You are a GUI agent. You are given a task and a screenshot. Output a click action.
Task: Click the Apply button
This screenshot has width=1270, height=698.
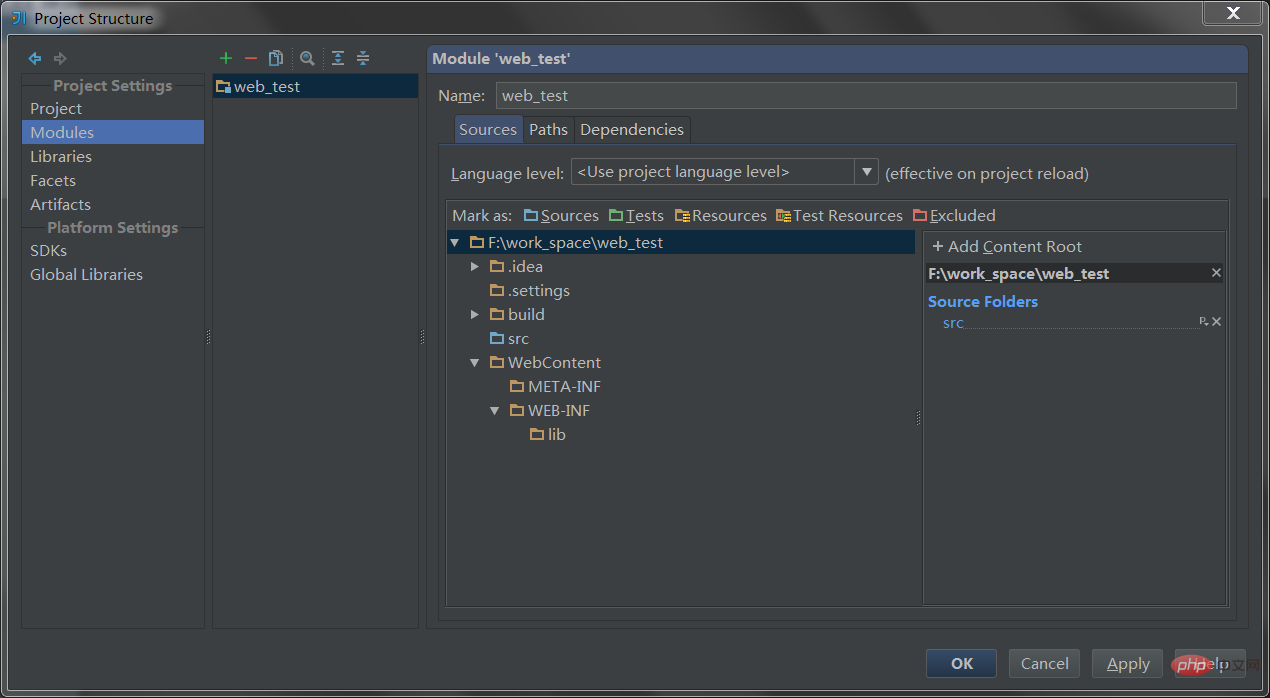click(1128, 663)
